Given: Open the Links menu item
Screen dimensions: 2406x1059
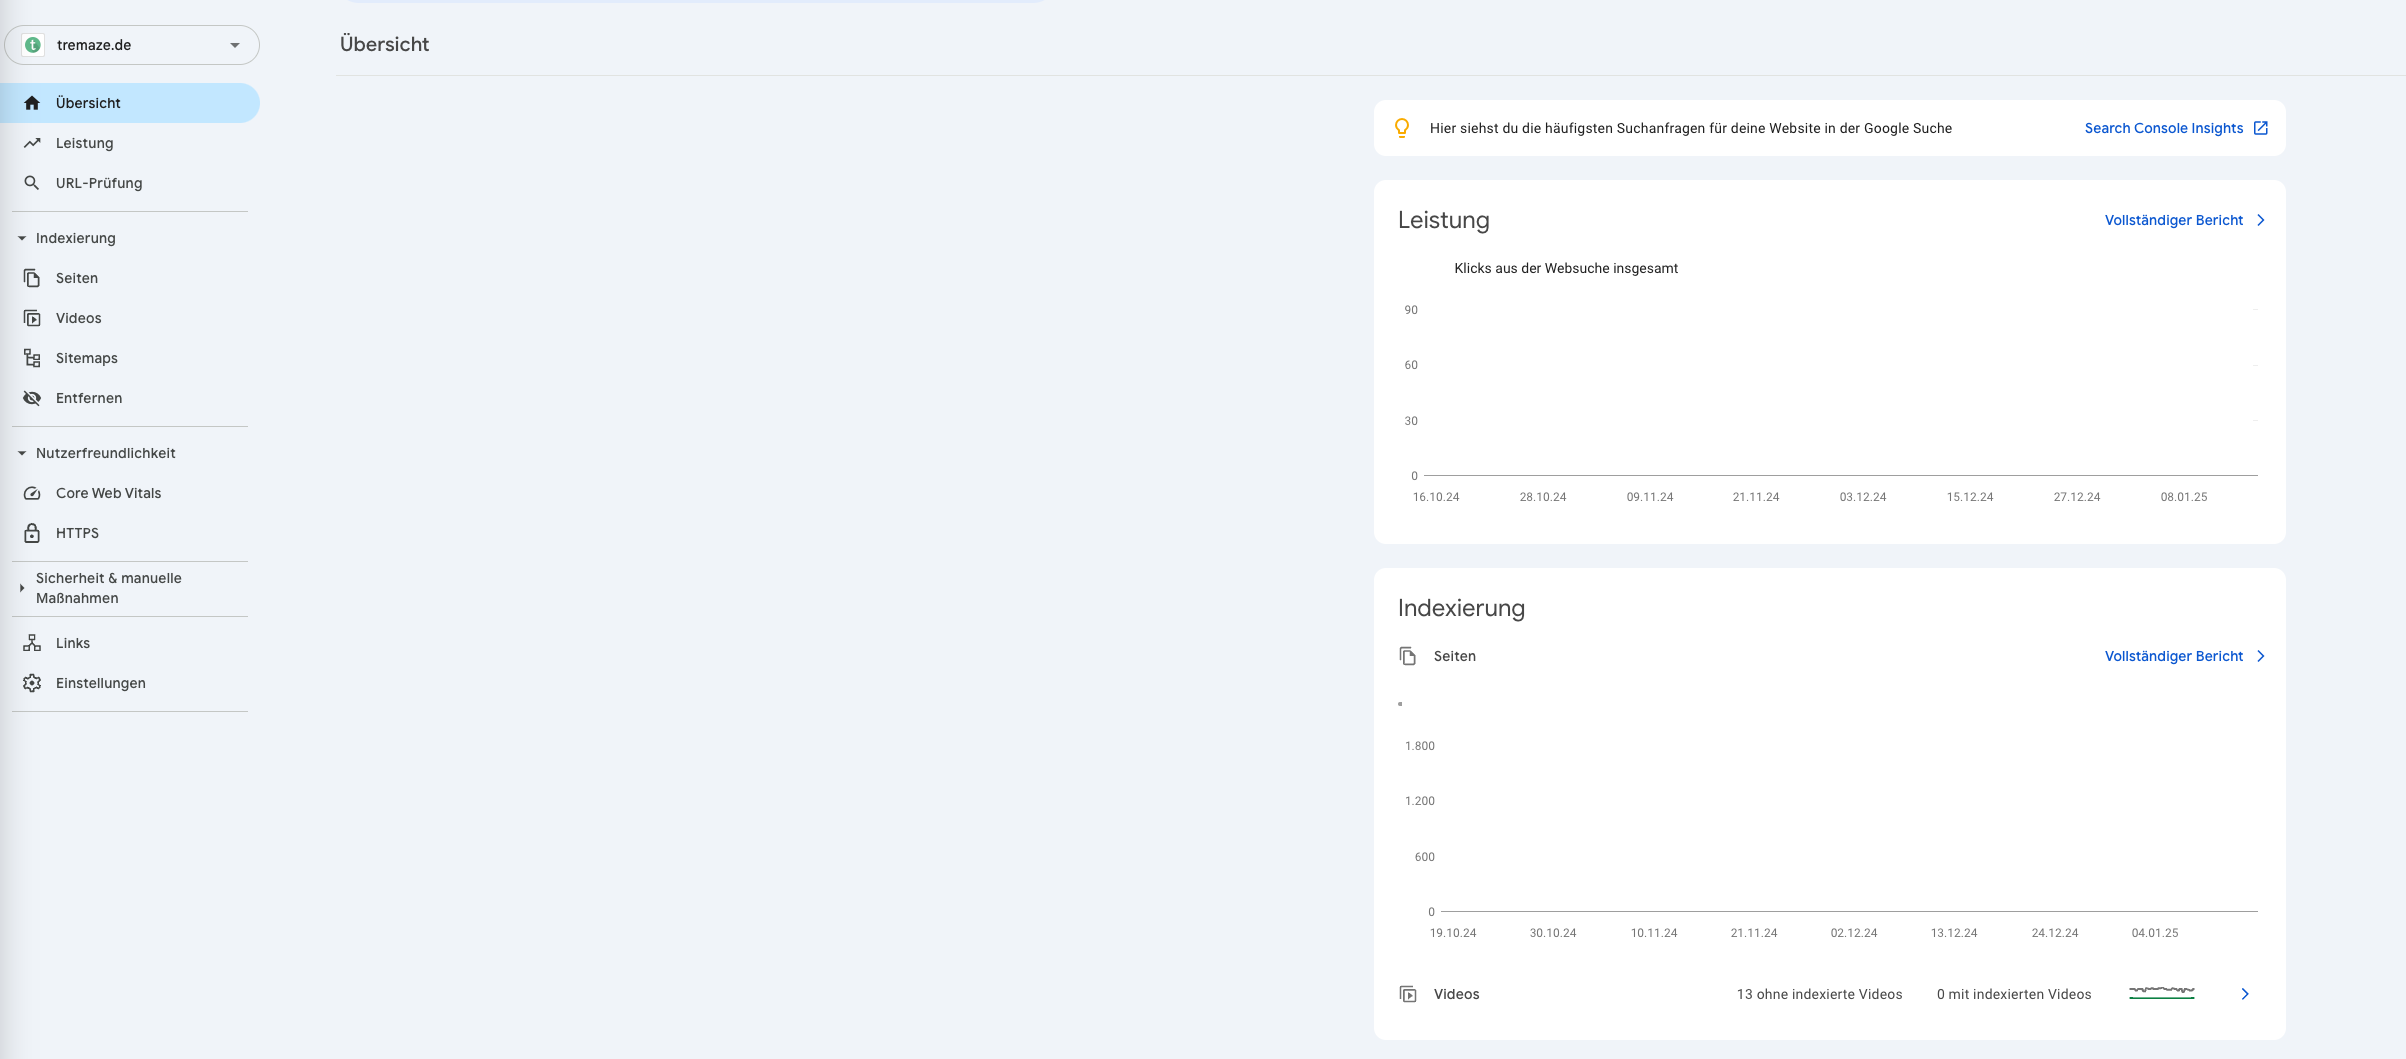Looking at the screenshot, I should pos(72,643).
